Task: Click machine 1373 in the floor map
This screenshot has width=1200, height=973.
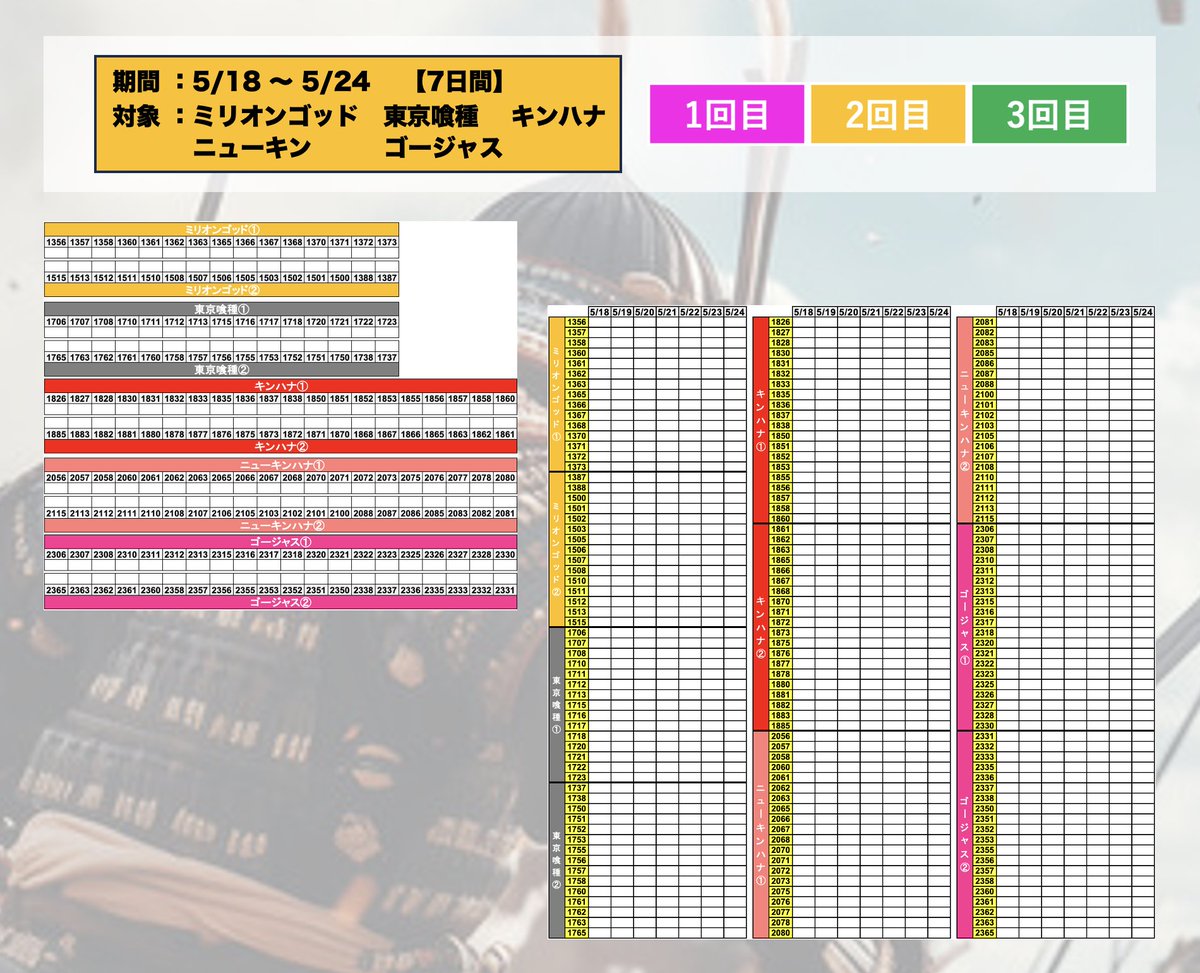Action: pos(386,242)
